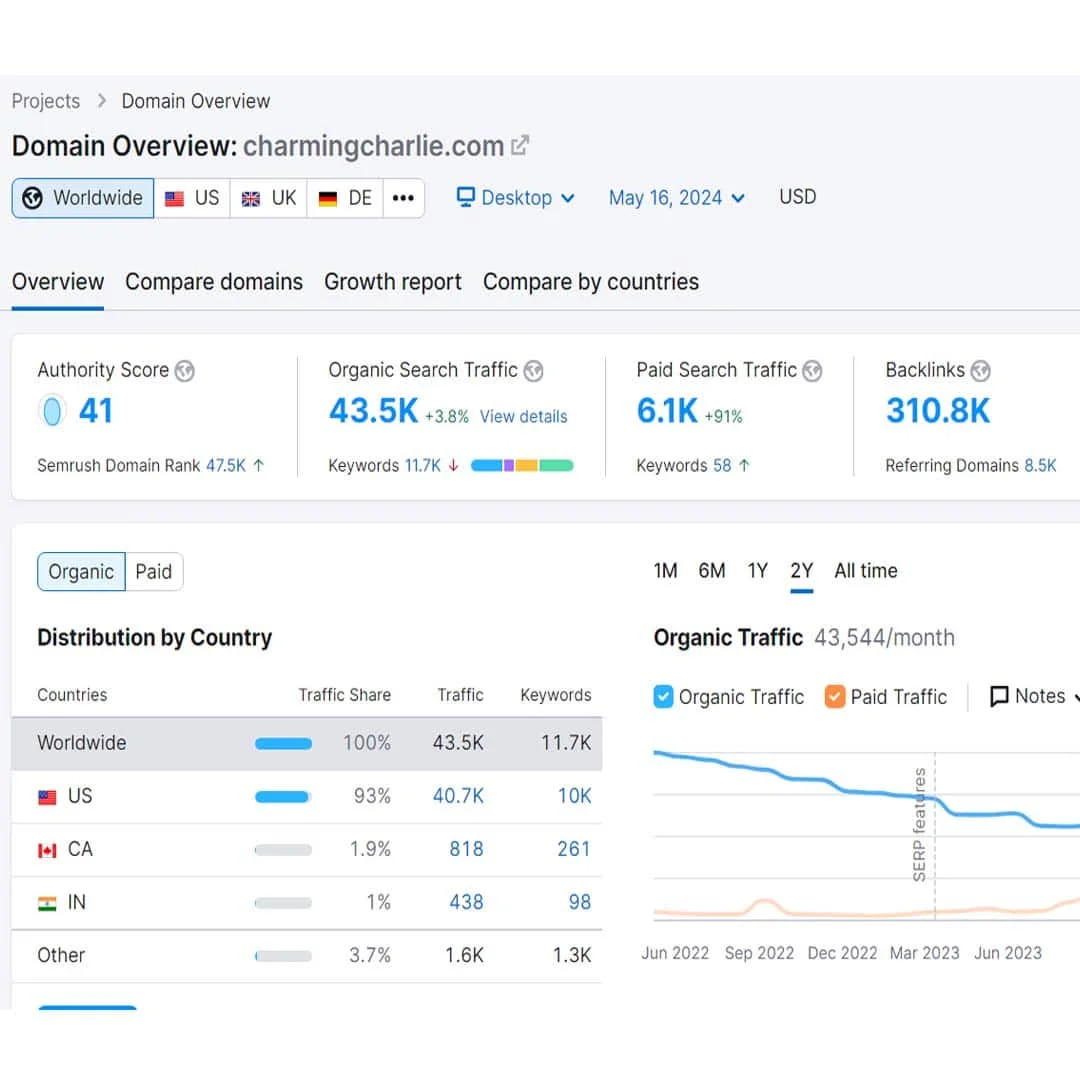The width and height of the screenshot is (1080, 1080).
Task: Click the organic keywords position color bar
Action: (522, 466)
